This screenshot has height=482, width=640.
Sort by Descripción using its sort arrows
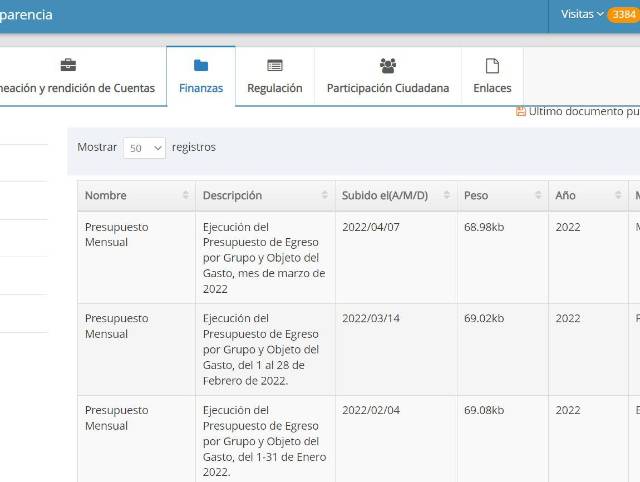(324, 195)
